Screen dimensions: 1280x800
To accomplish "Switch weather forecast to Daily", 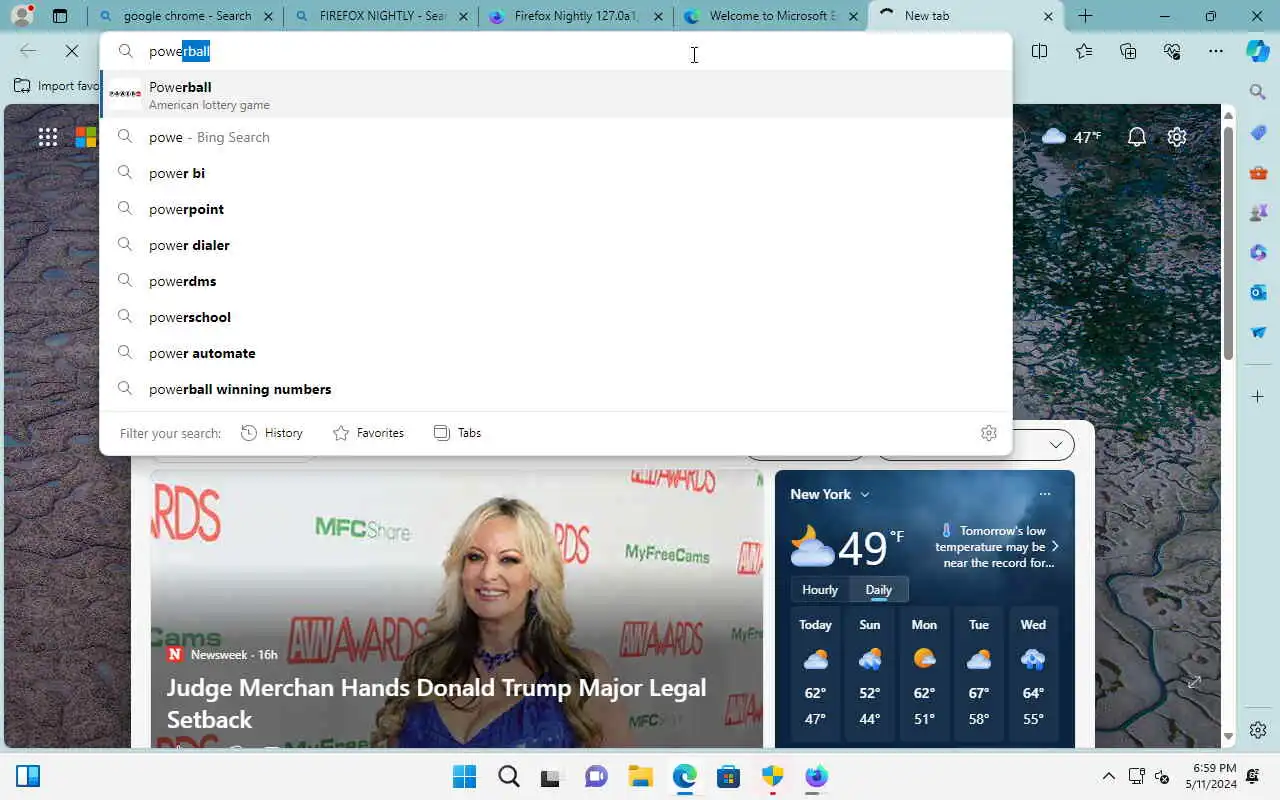I will 879,590.
